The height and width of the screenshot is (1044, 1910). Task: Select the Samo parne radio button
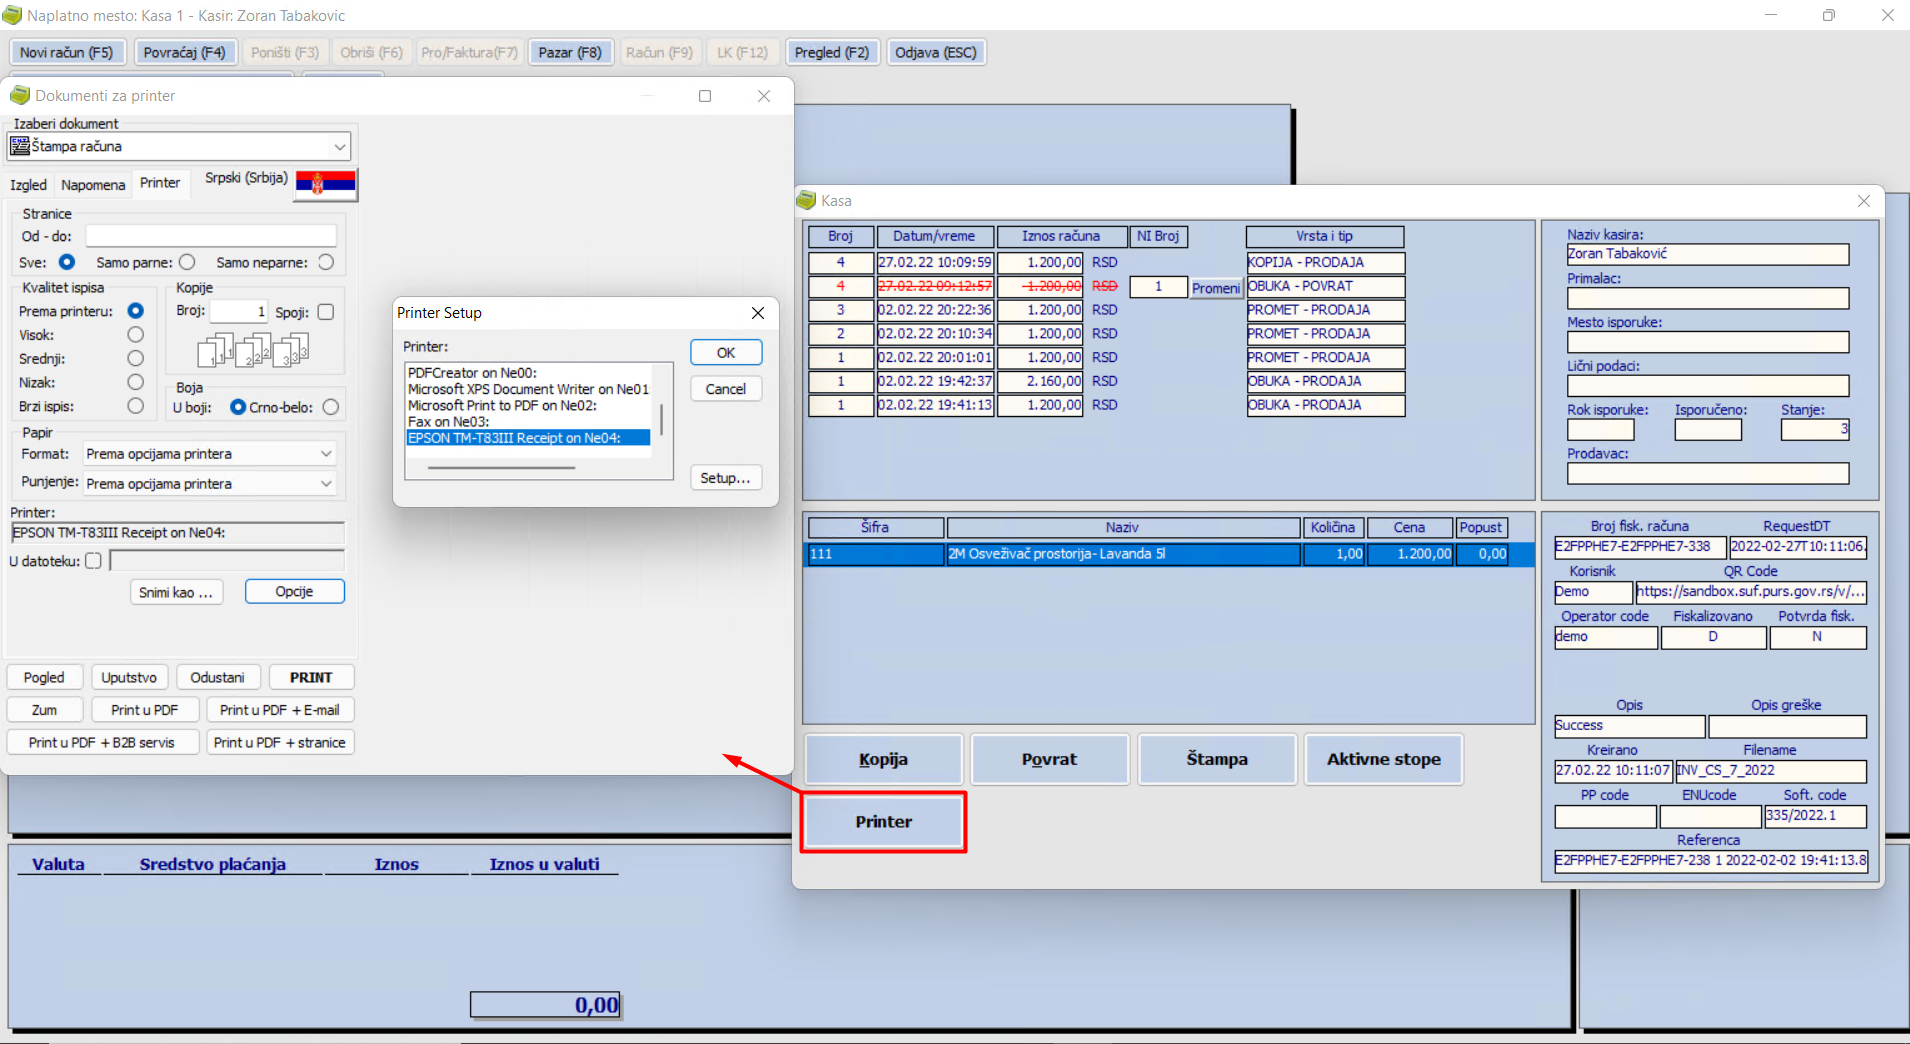187,262
